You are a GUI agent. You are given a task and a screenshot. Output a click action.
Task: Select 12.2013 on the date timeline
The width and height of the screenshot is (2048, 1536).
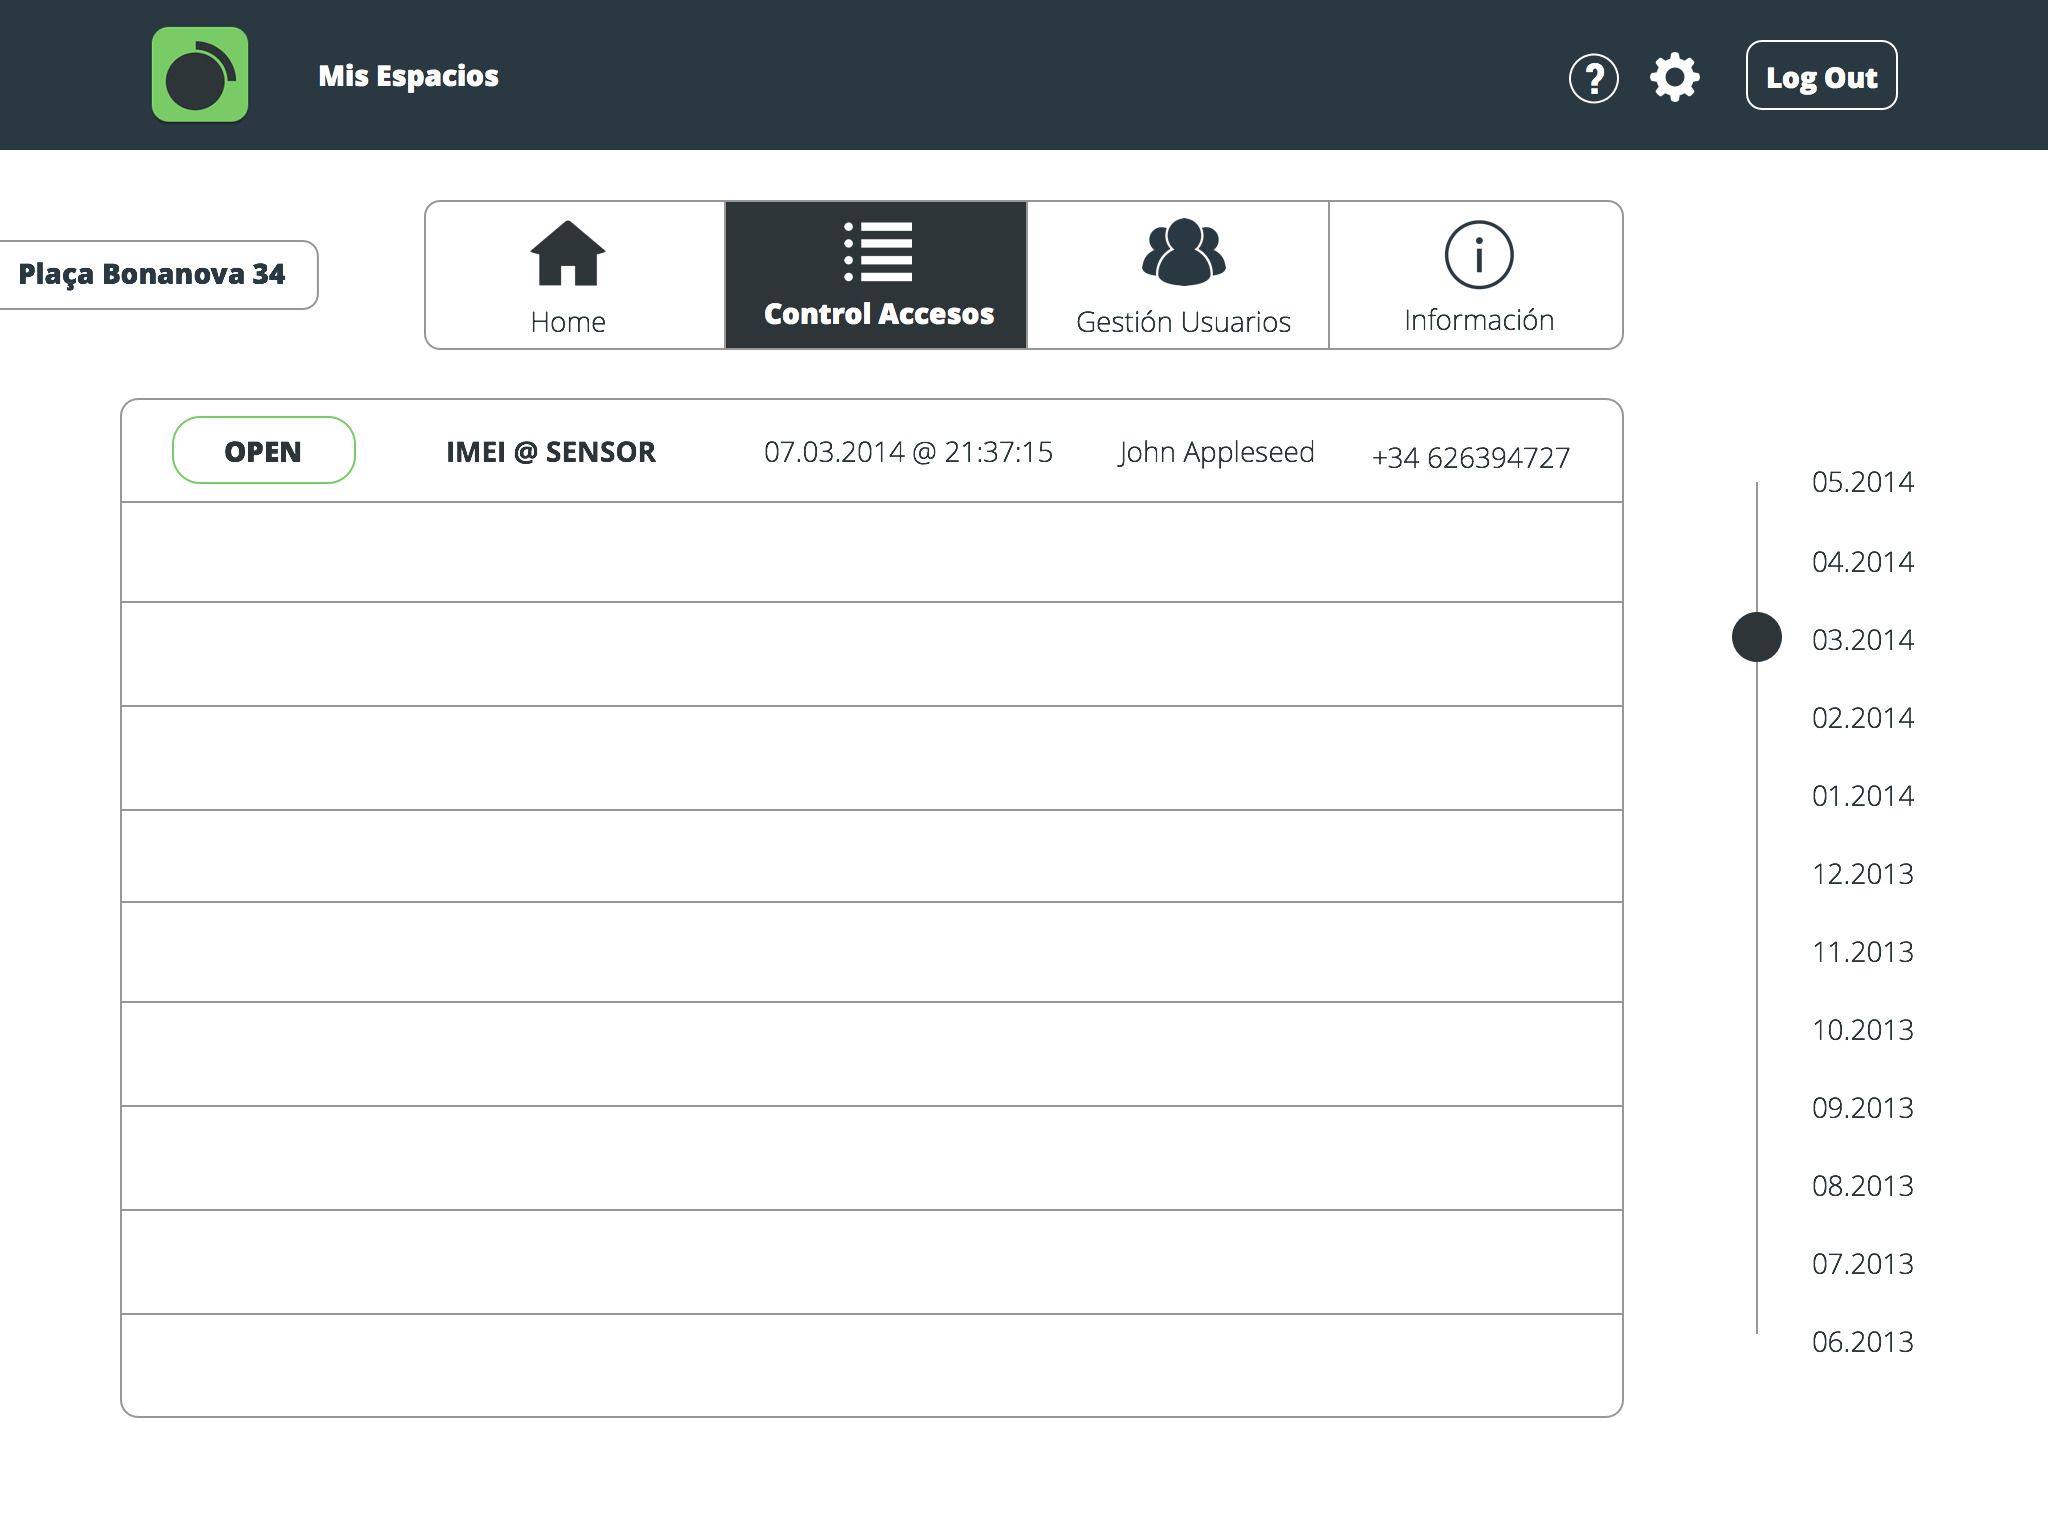1862,874
